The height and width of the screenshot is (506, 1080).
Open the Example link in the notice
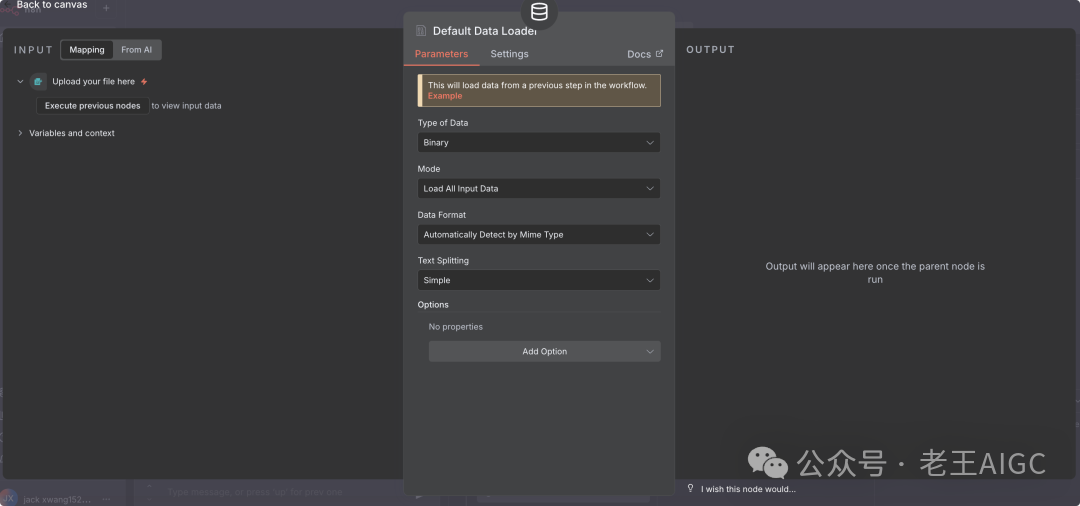click(445, 96)
